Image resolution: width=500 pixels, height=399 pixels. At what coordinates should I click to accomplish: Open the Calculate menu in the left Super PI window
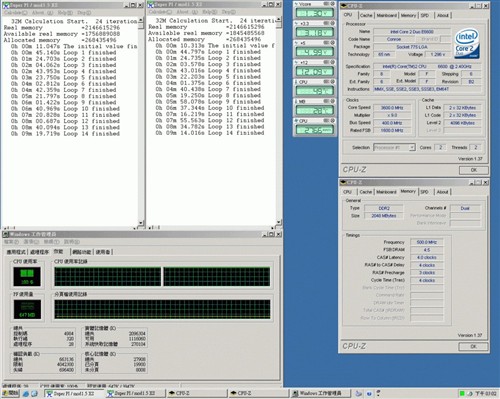pyautogui.click(x=15, y=13)
